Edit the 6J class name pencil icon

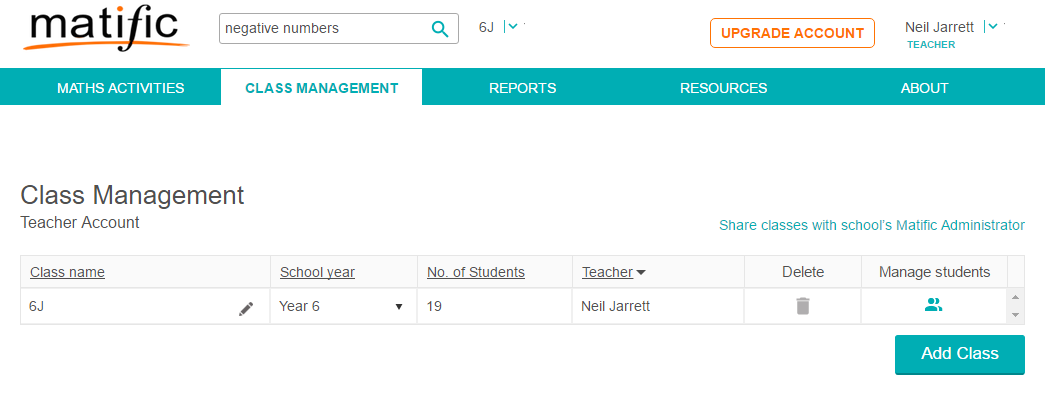click(x=246, y=308)
